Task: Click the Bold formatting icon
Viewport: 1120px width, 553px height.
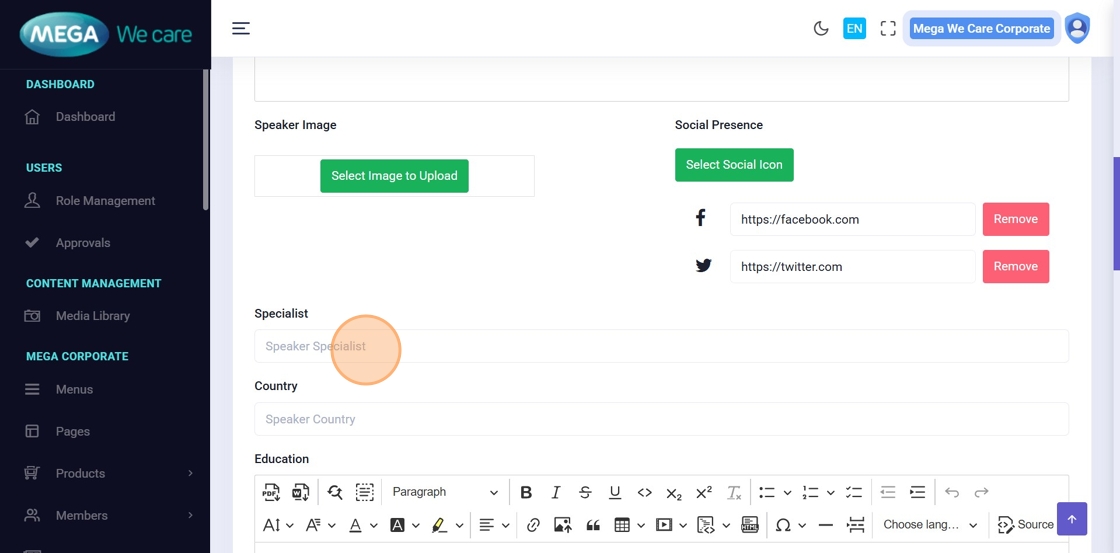Action: tap(526, 492)
